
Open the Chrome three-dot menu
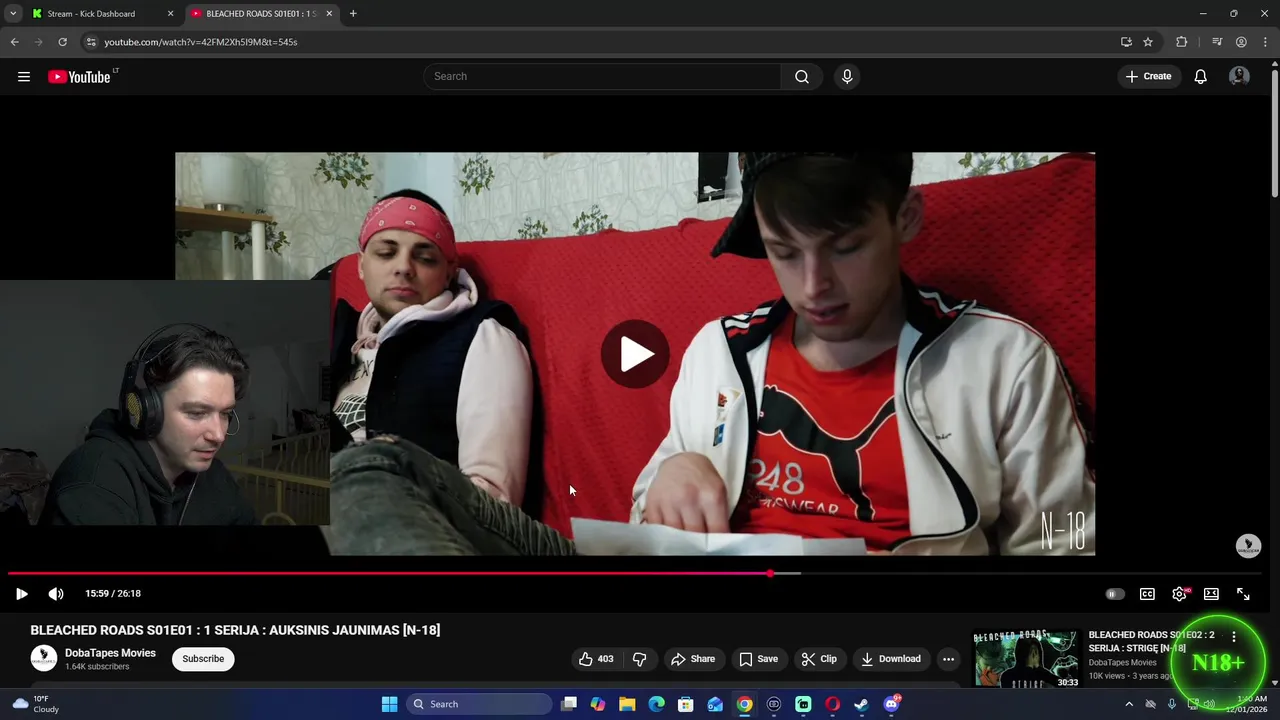tap(1266, 42)
